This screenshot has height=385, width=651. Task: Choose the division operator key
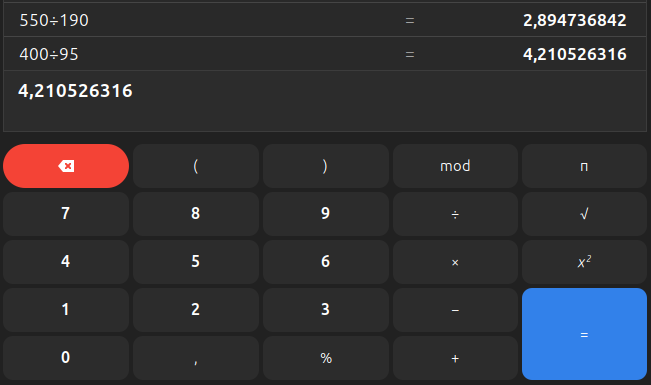(x=455, y=214)
